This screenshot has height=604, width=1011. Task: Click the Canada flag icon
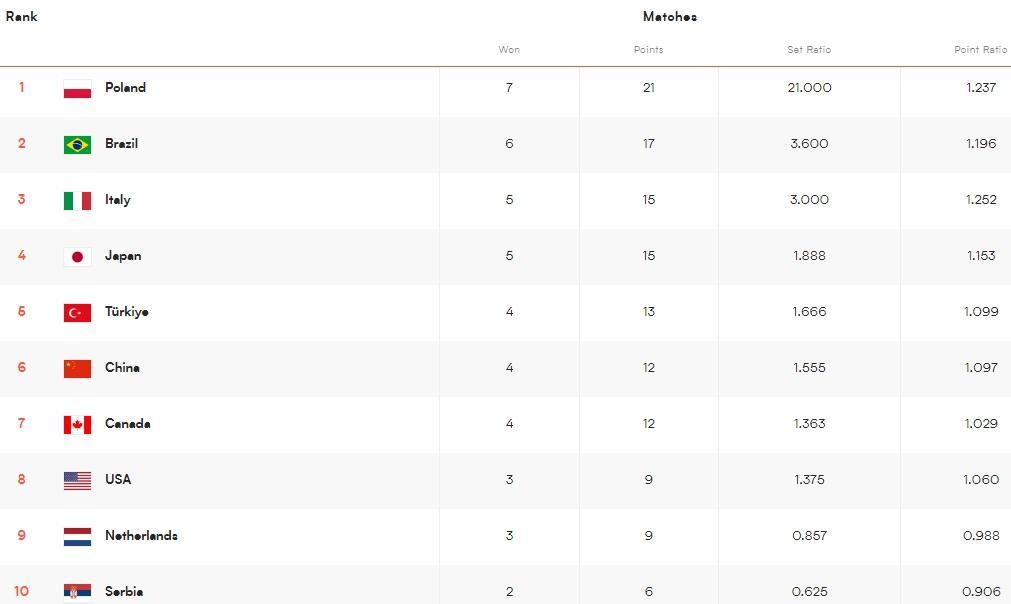tap(77, 425)
